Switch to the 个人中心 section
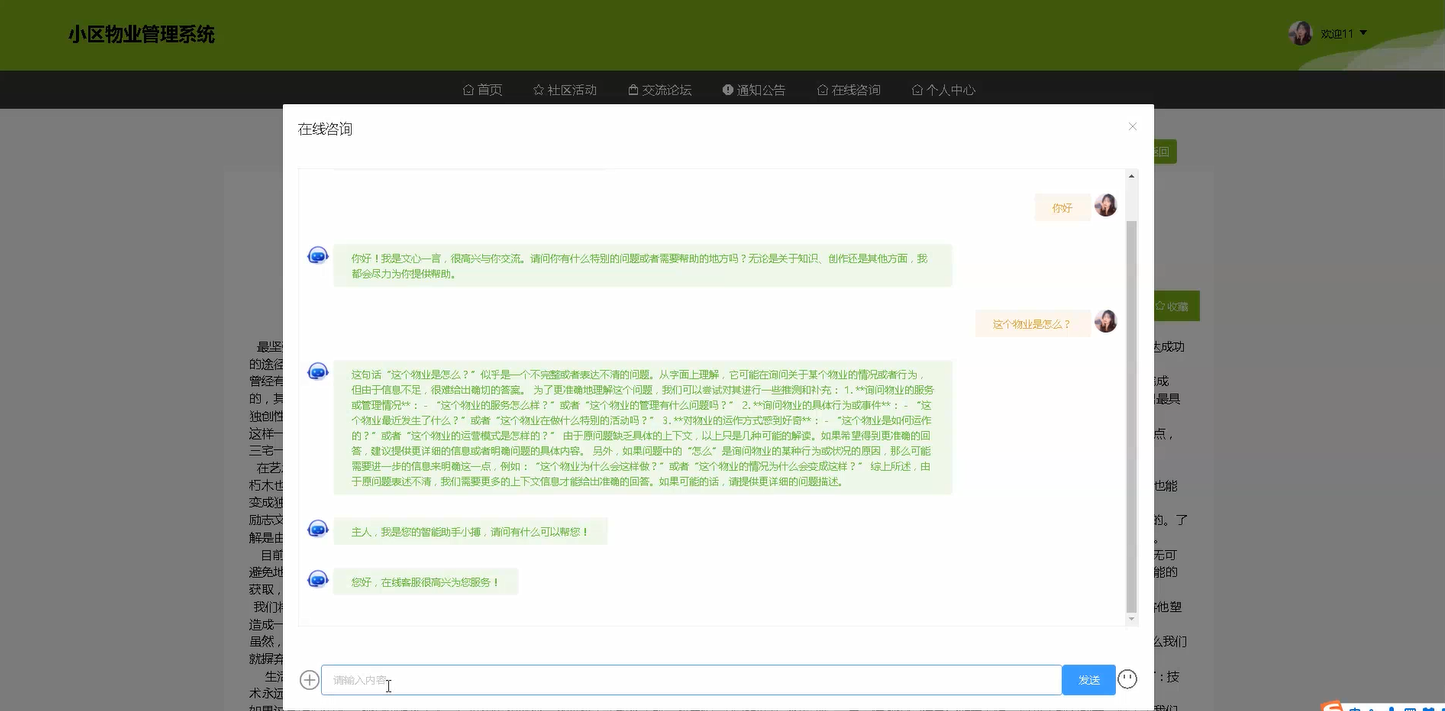 pos(943,89)
